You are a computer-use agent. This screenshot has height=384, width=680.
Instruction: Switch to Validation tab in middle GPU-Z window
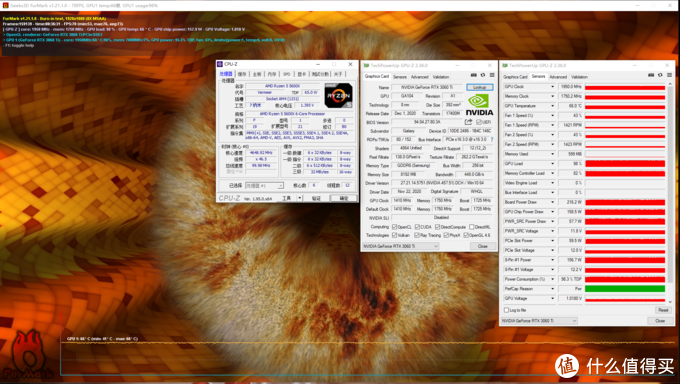(x=441, y=77)
